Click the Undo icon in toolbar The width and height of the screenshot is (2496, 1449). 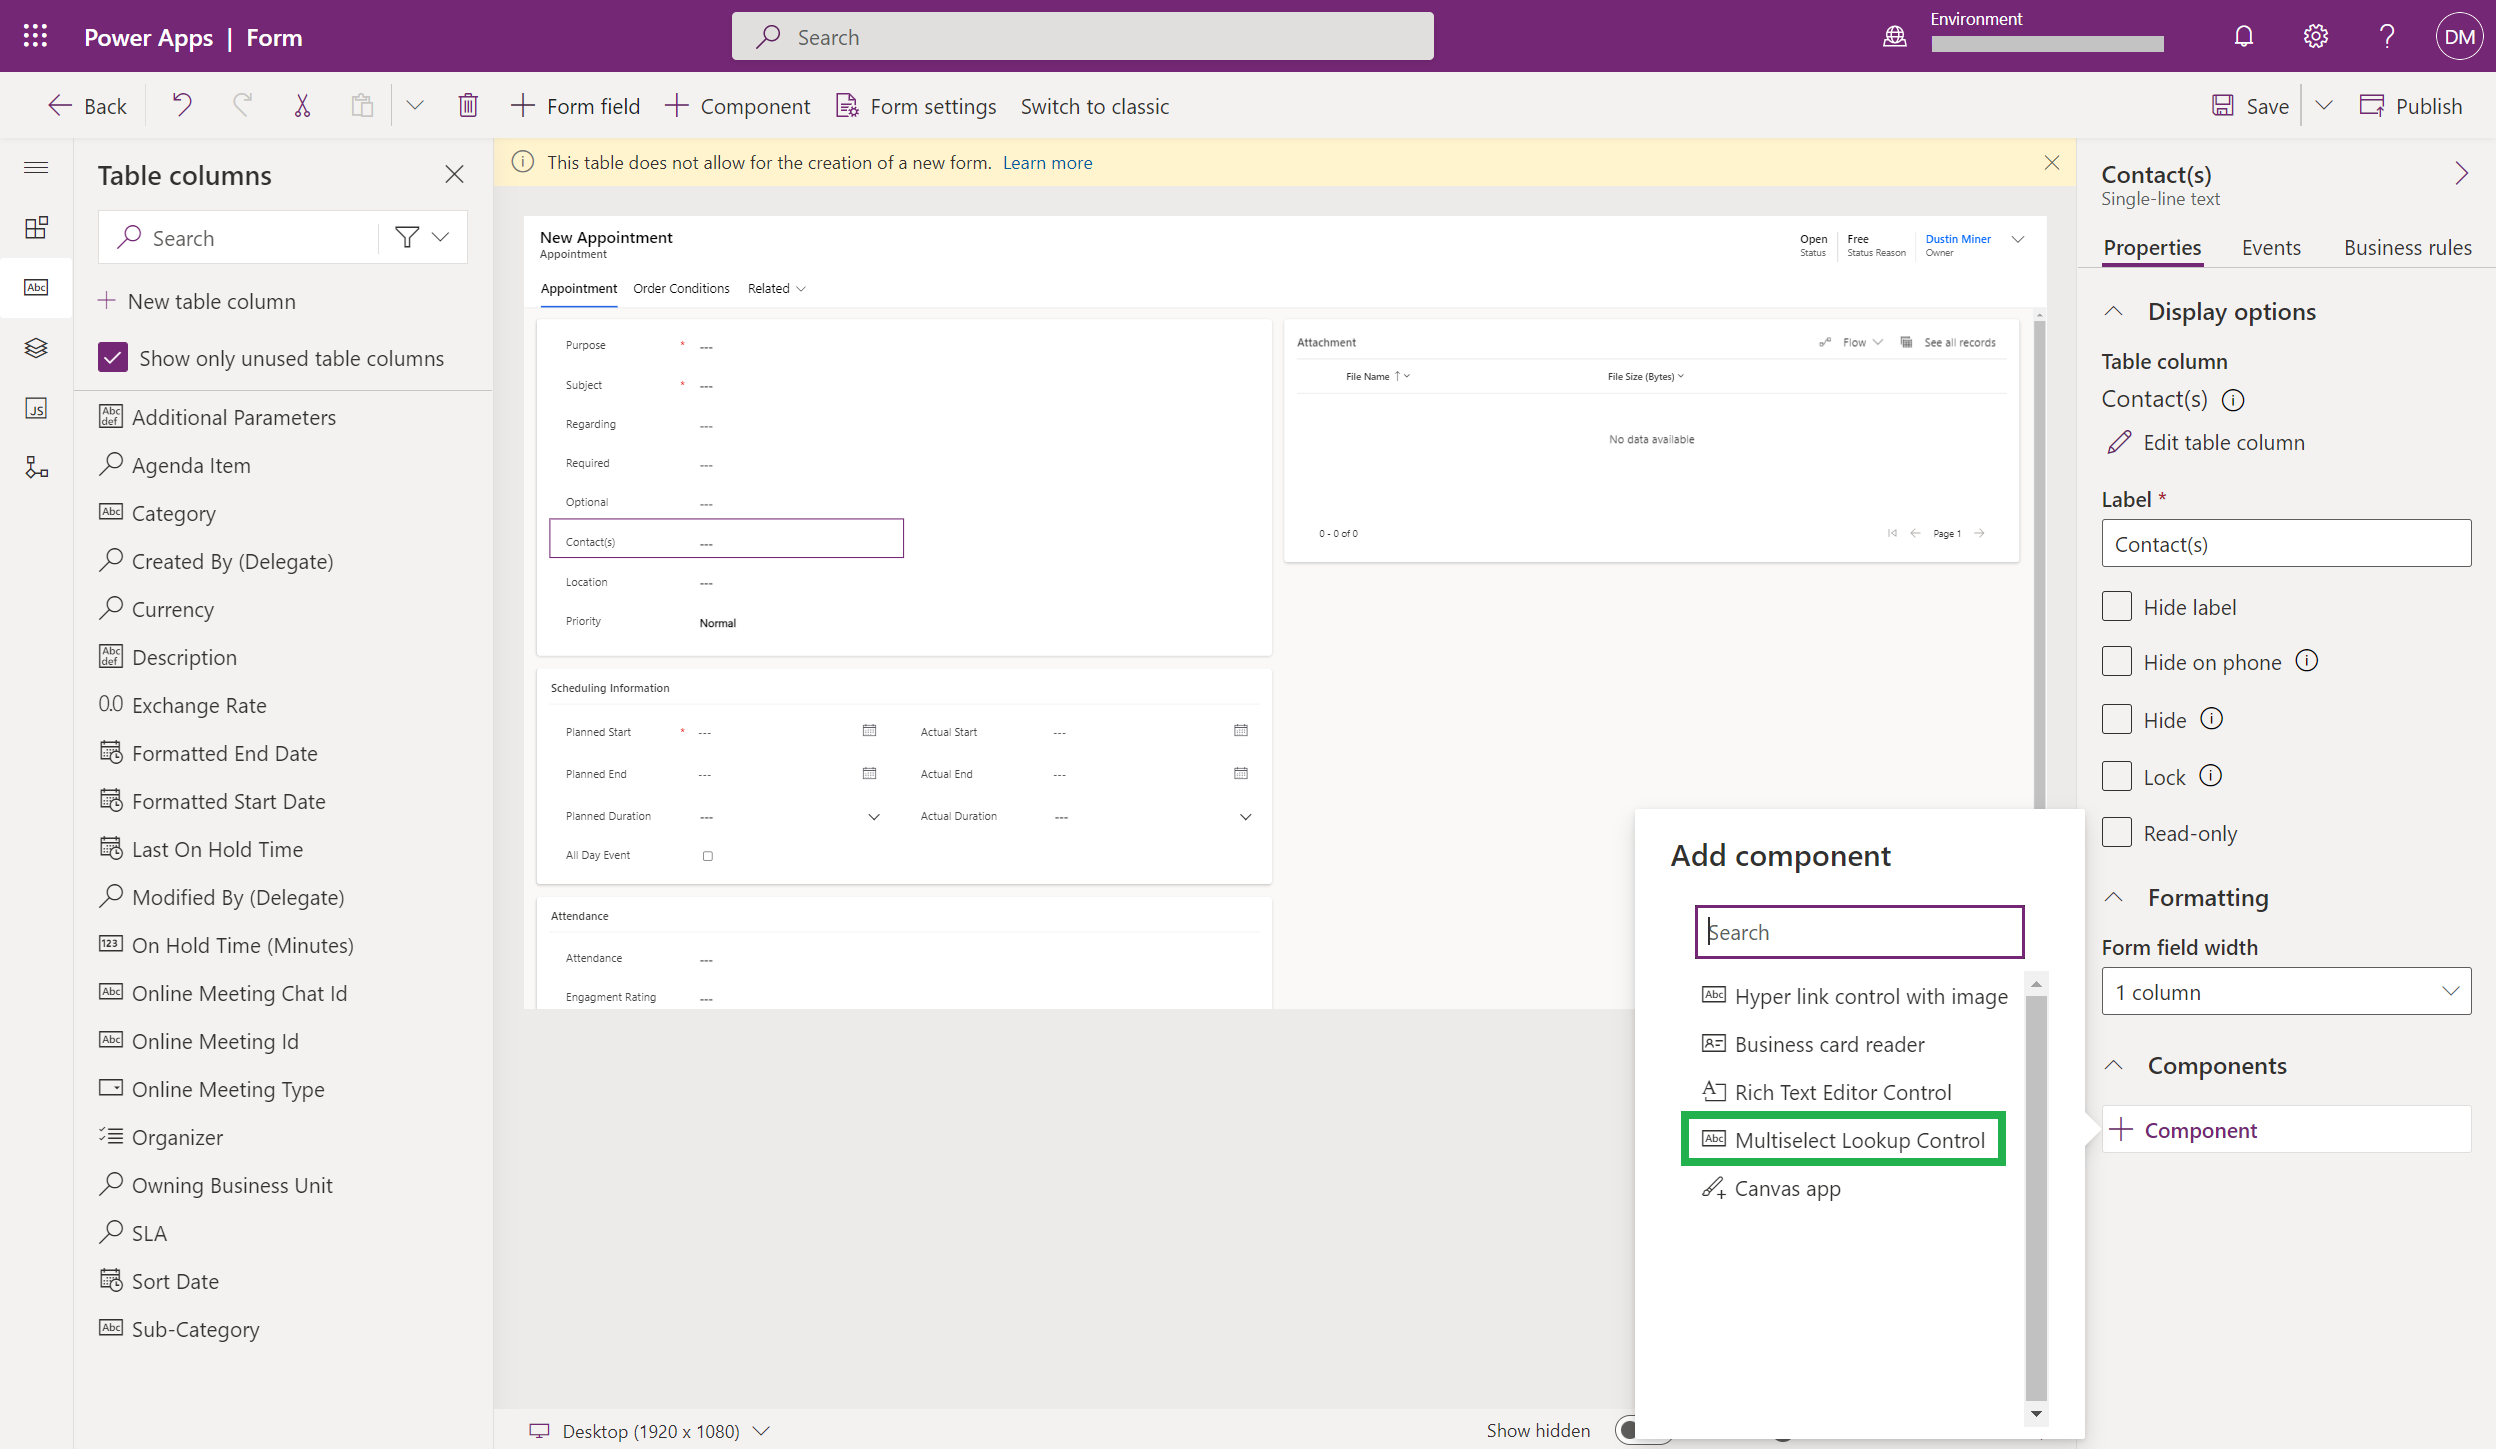(x=181, y=105)
